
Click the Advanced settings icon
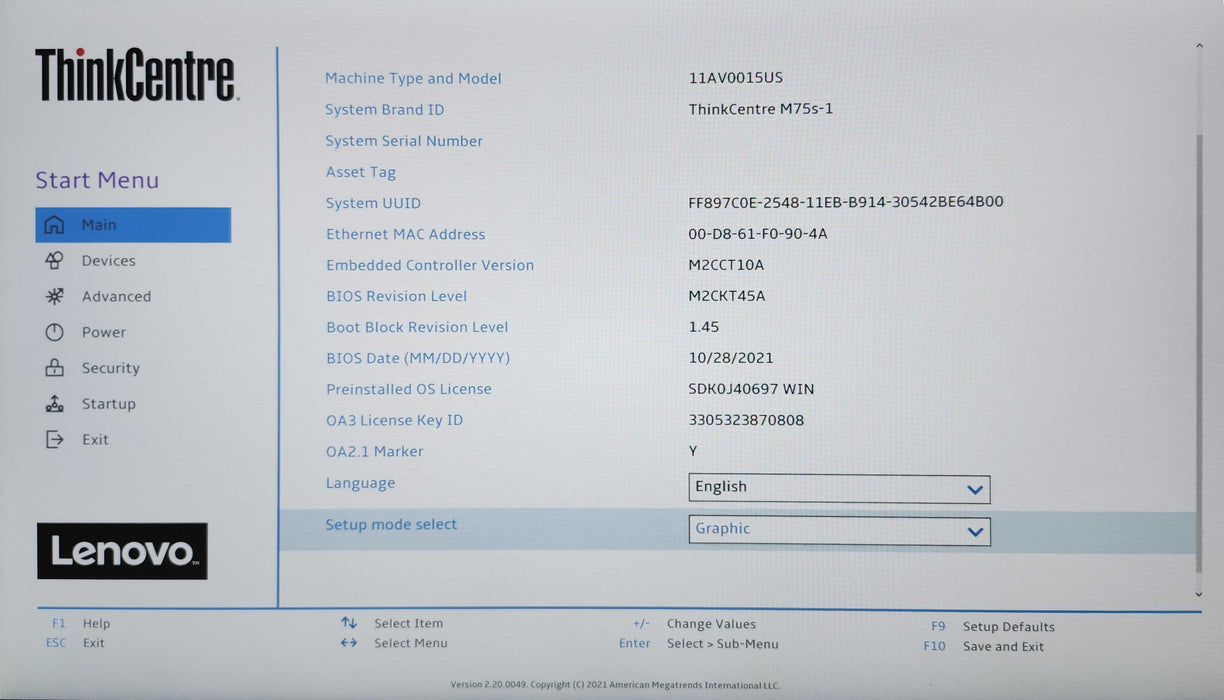click(57, 296)
